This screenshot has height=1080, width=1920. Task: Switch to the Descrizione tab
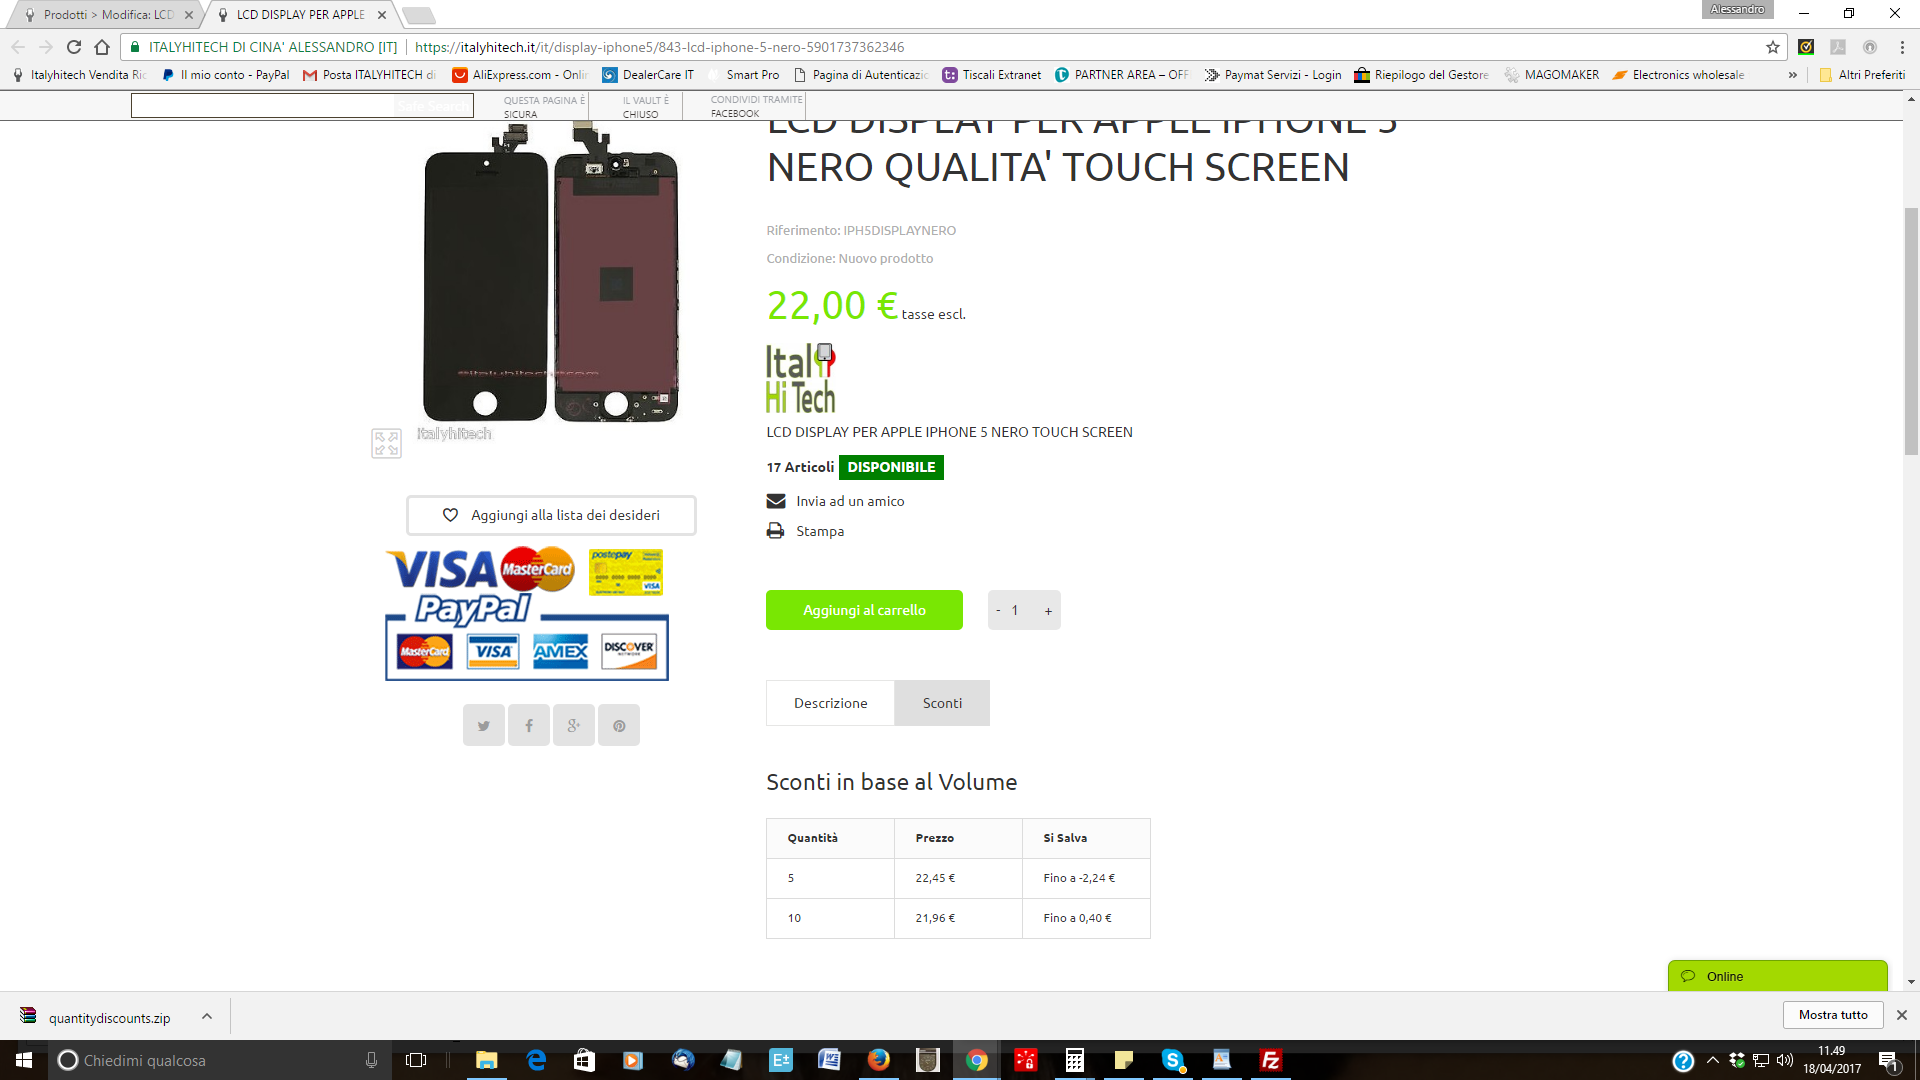point(831,703)
